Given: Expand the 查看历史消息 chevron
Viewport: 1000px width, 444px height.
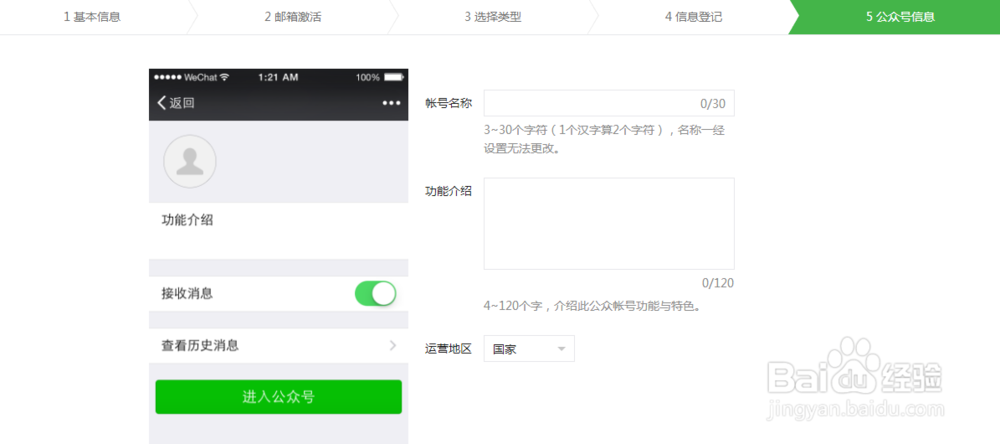Looking at the screenshot, I should pyautogui.click(x=392, y=346).
